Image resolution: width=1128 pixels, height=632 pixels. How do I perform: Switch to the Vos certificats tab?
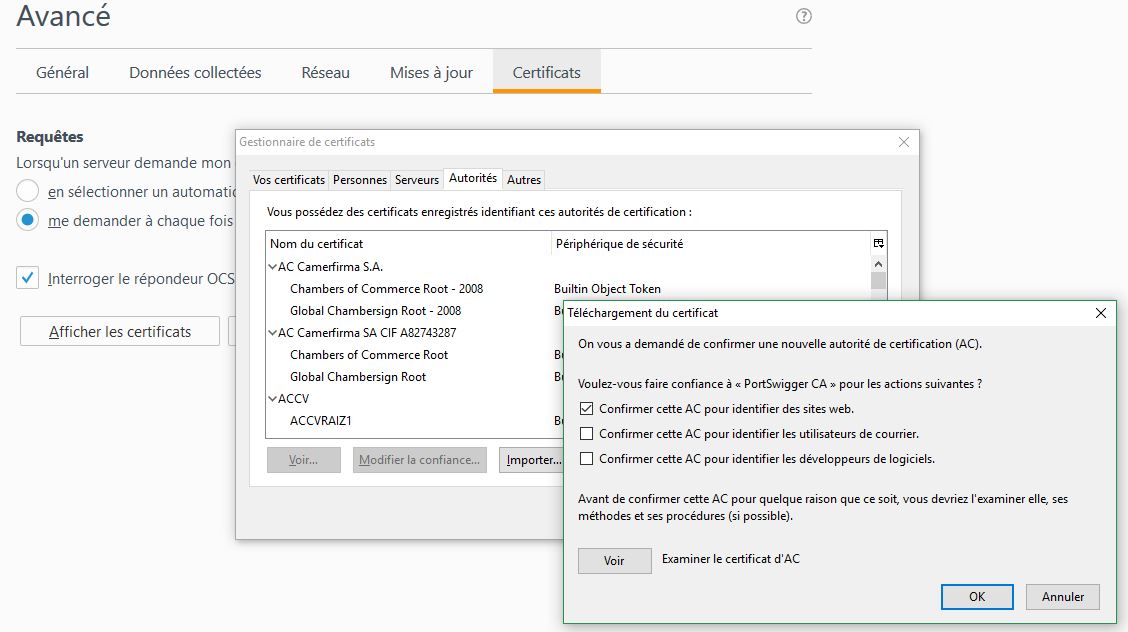(288, 180)
